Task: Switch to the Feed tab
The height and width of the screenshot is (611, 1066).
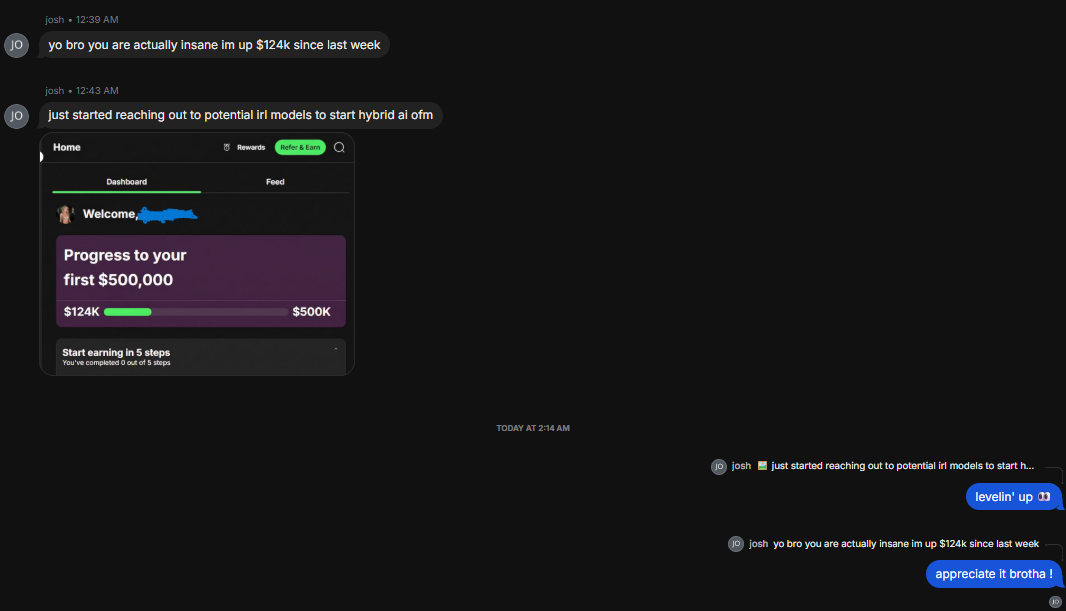Action: pos(275,182)
